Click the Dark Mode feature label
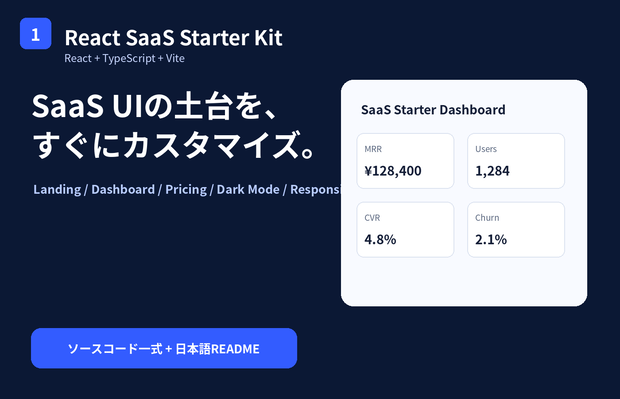 (x=248, y=189)
